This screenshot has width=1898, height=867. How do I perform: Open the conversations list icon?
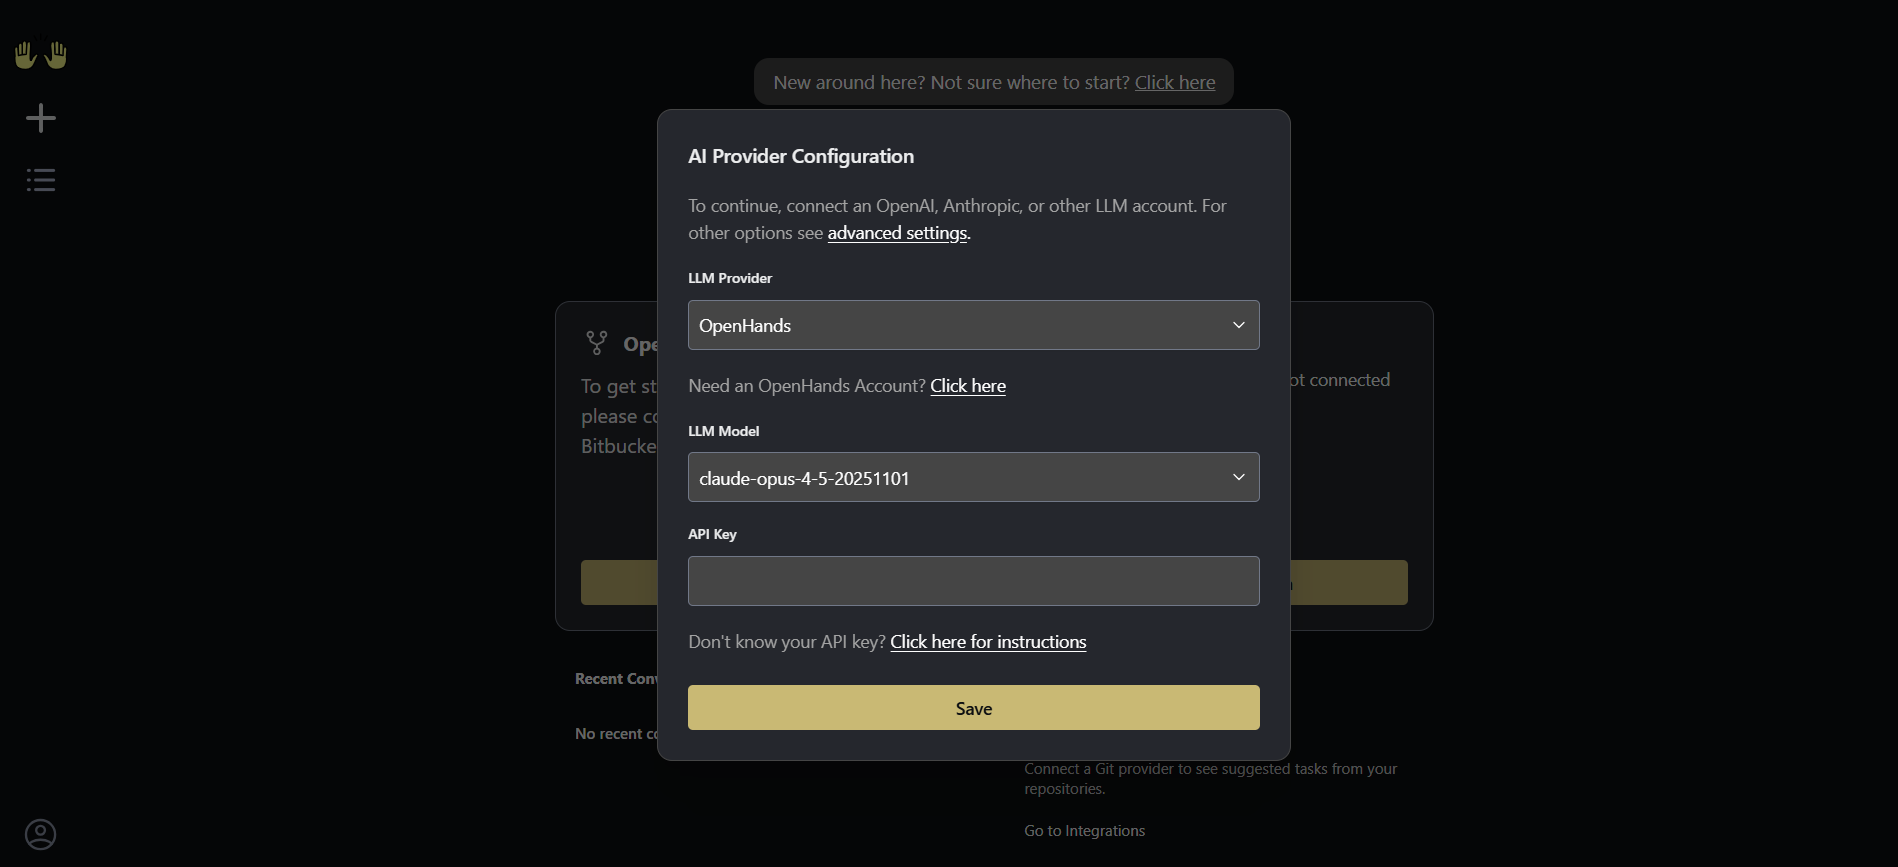[41, 180]
